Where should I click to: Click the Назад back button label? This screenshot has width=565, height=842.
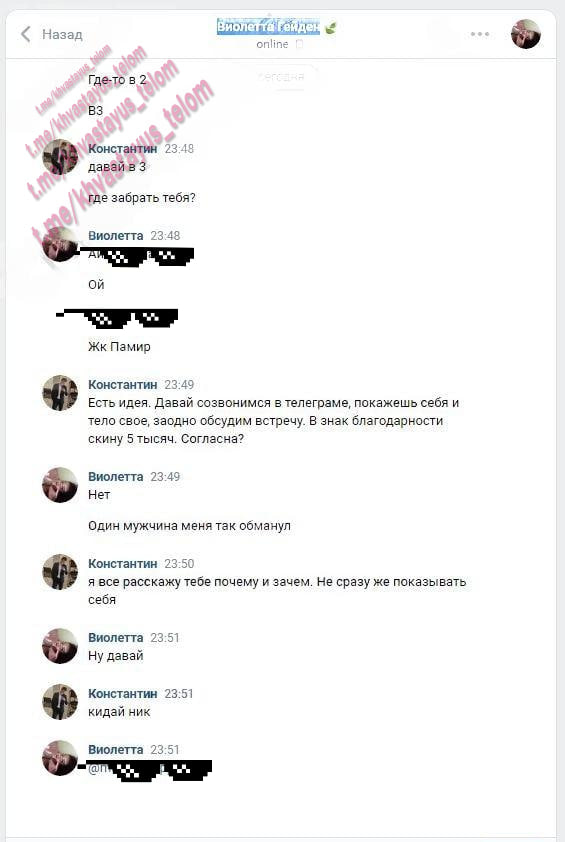[62, 34]
